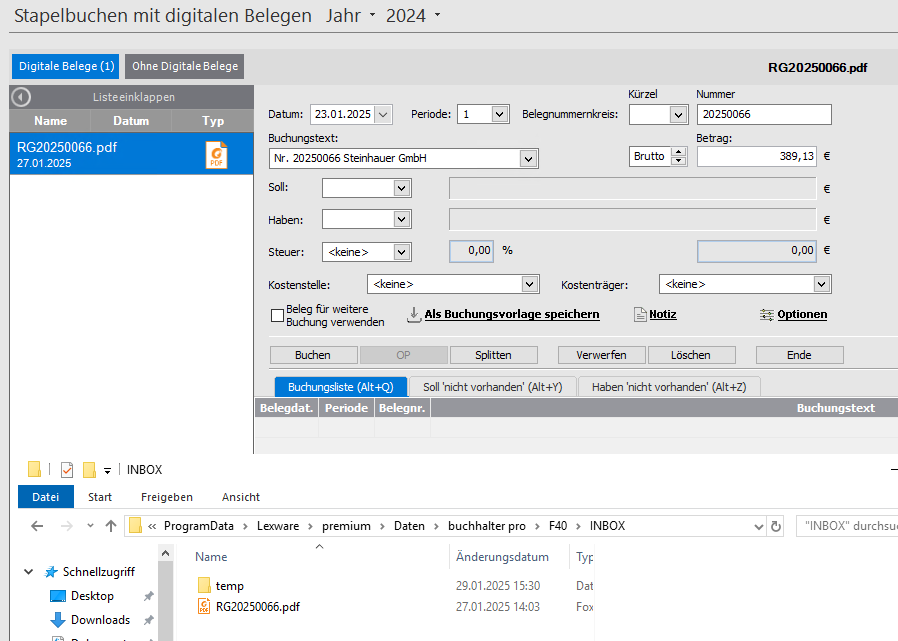Click the Verwerfen button
Image resolution: width=898 pixels, height=641 pixels.
tap(601, 355)
